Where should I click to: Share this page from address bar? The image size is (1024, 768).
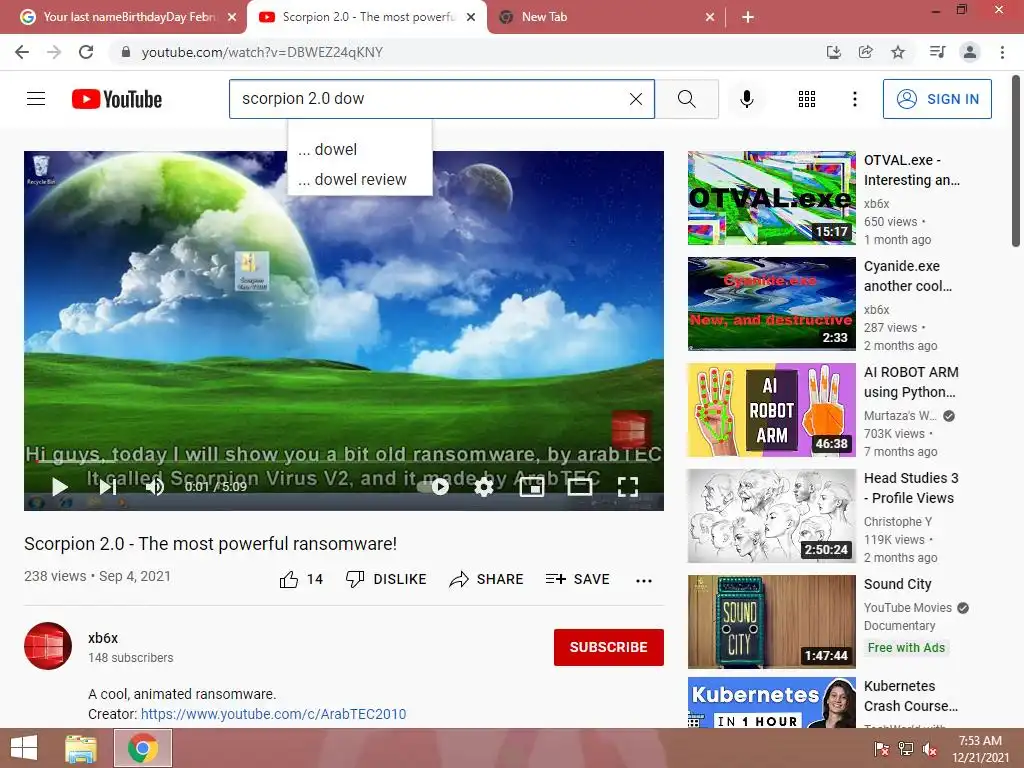[865, 52]
